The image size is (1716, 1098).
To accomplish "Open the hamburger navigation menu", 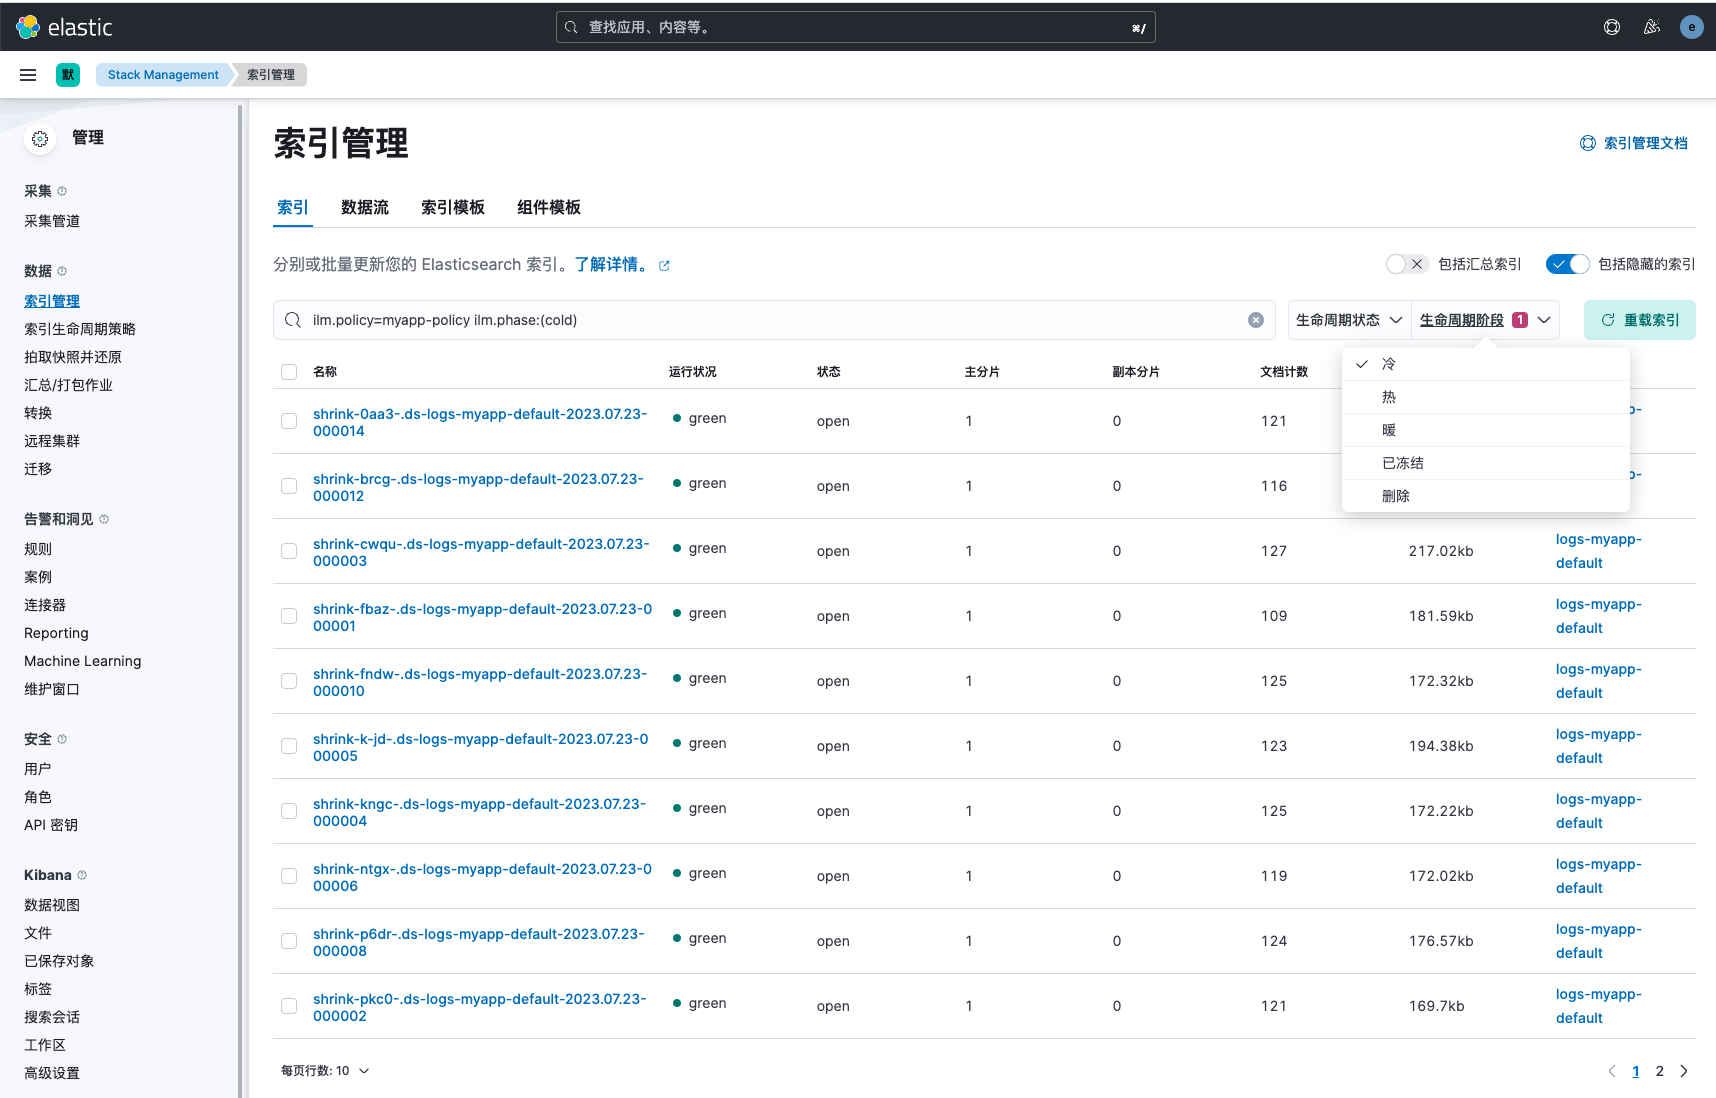I will coord(28,75).
